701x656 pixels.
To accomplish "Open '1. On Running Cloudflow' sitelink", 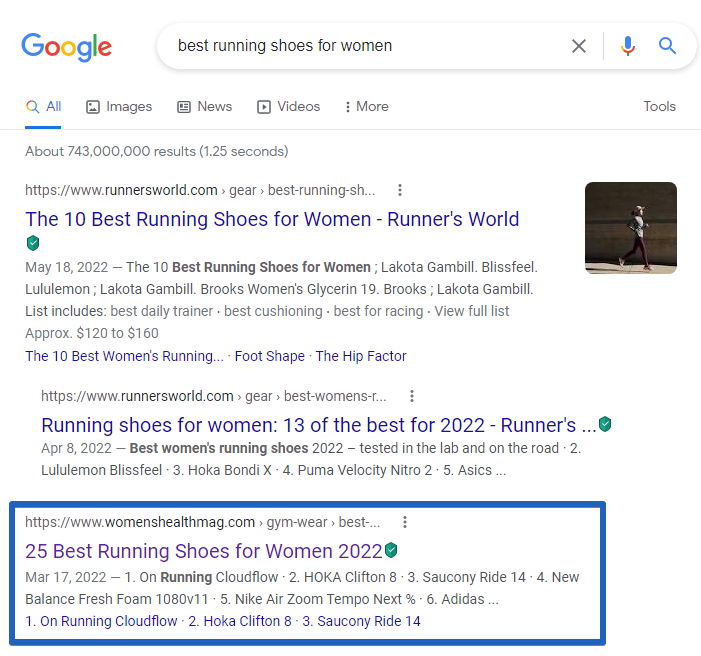I will pos(101,621).
